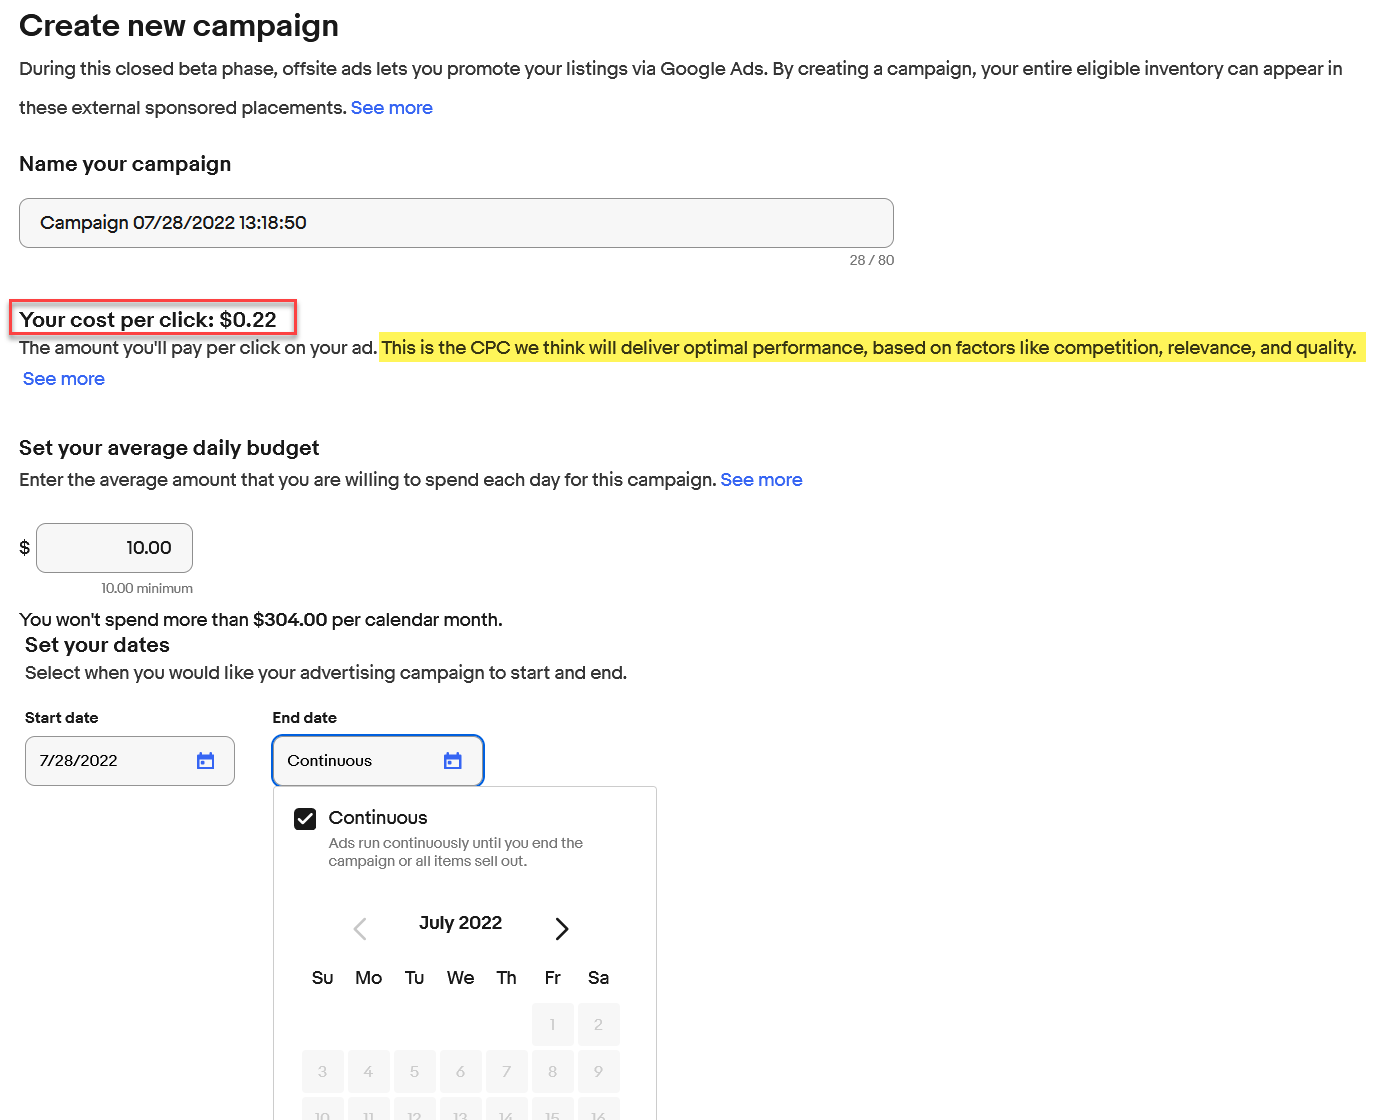Select July 5 in the calendar
The image size is (1376, 1120).
(415, 1071)
